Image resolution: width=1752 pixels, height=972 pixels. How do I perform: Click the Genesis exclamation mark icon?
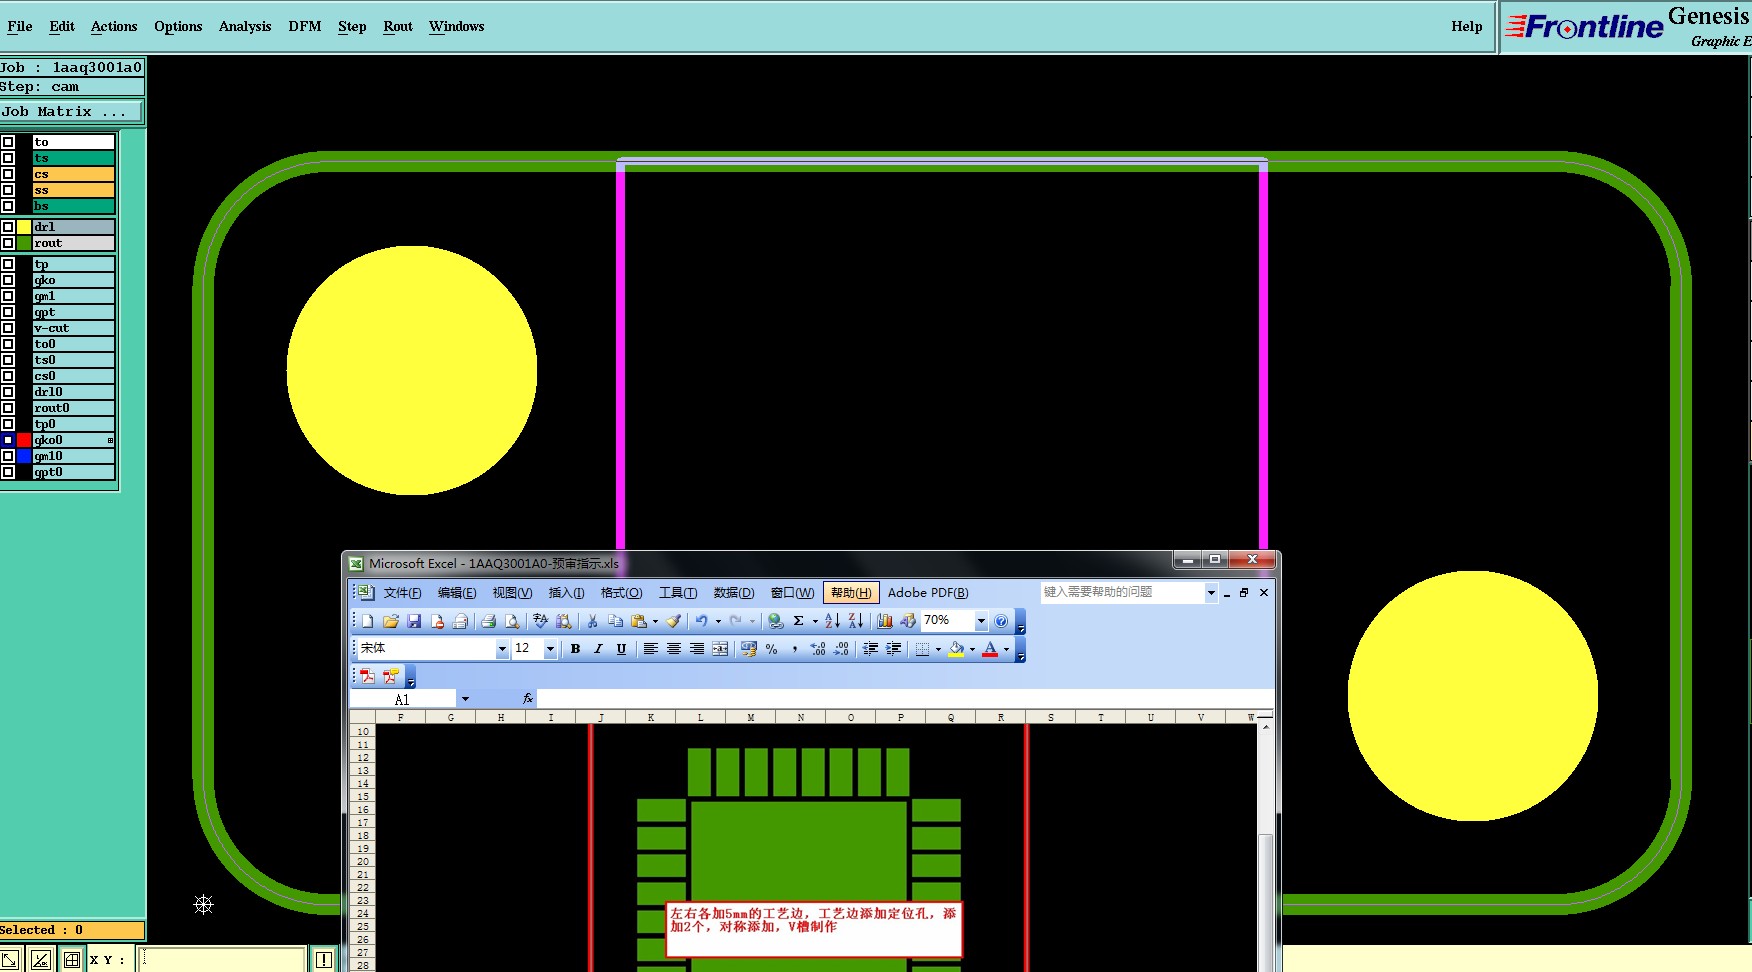pyautogui.click(x=324, y=960)
